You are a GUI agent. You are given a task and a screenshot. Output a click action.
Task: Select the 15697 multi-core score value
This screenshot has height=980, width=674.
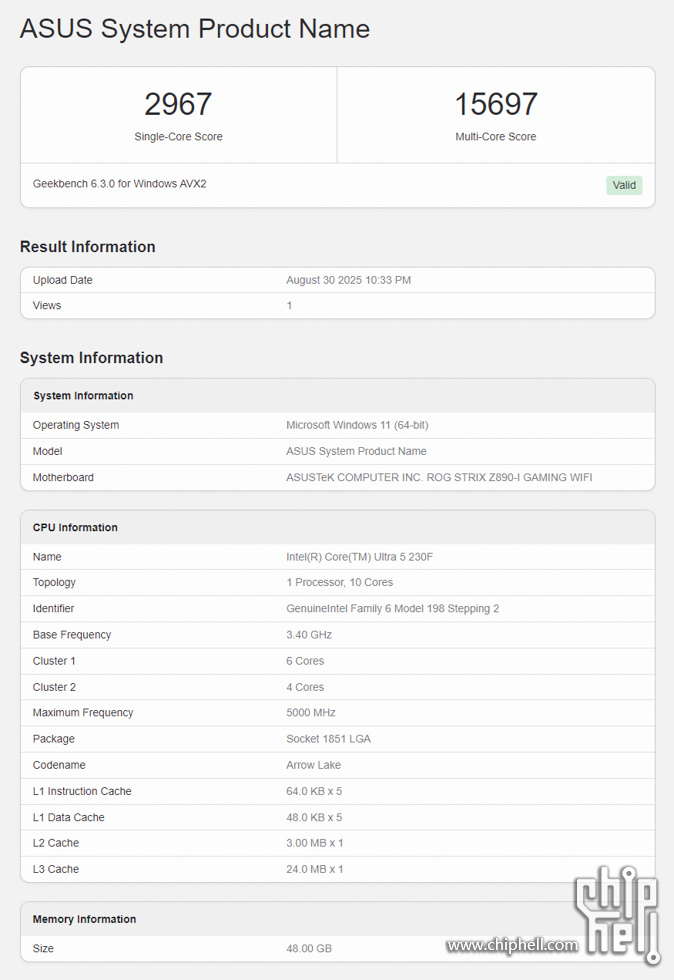click(x=496, y=104)
